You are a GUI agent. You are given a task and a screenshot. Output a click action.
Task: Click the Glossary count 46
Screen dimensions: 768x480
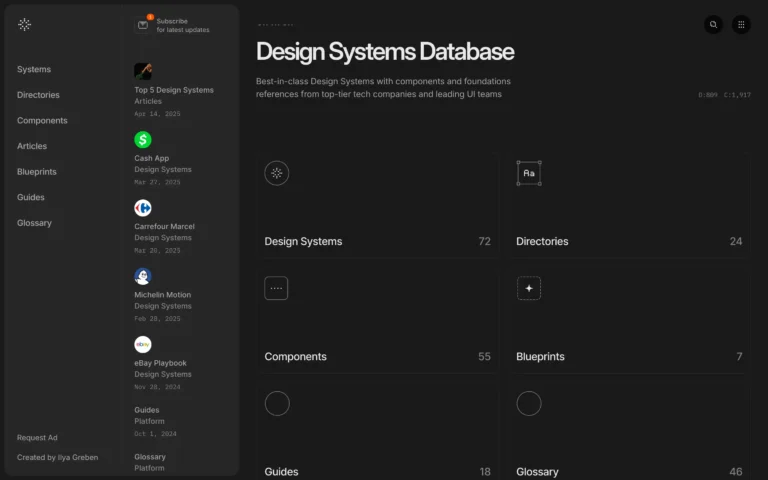click(736, 472)
